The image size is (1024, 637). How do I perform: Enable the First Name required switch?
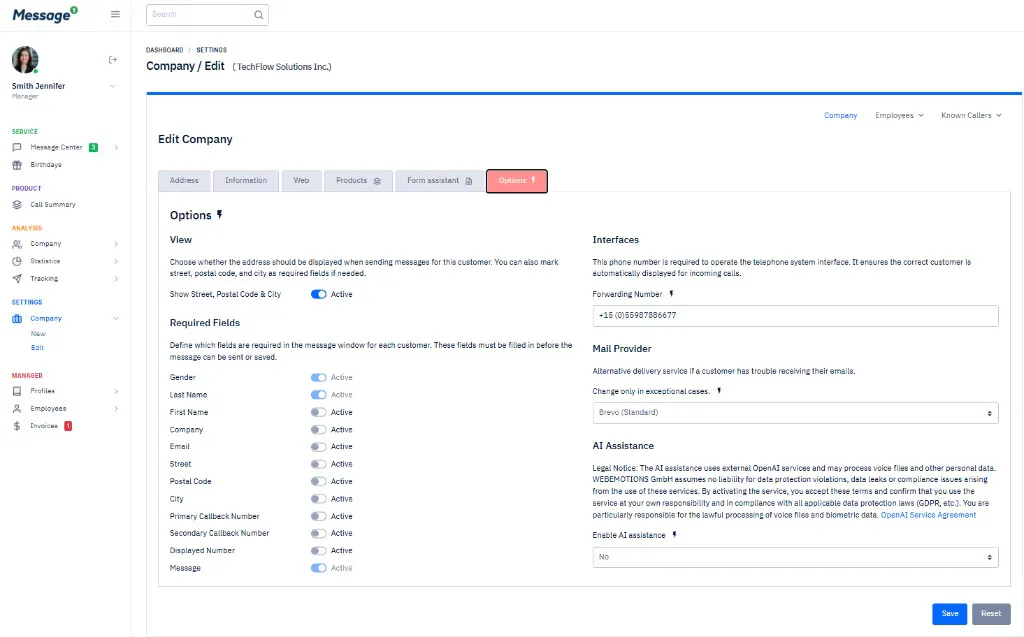pyautogui.click(x=319, y=412)
